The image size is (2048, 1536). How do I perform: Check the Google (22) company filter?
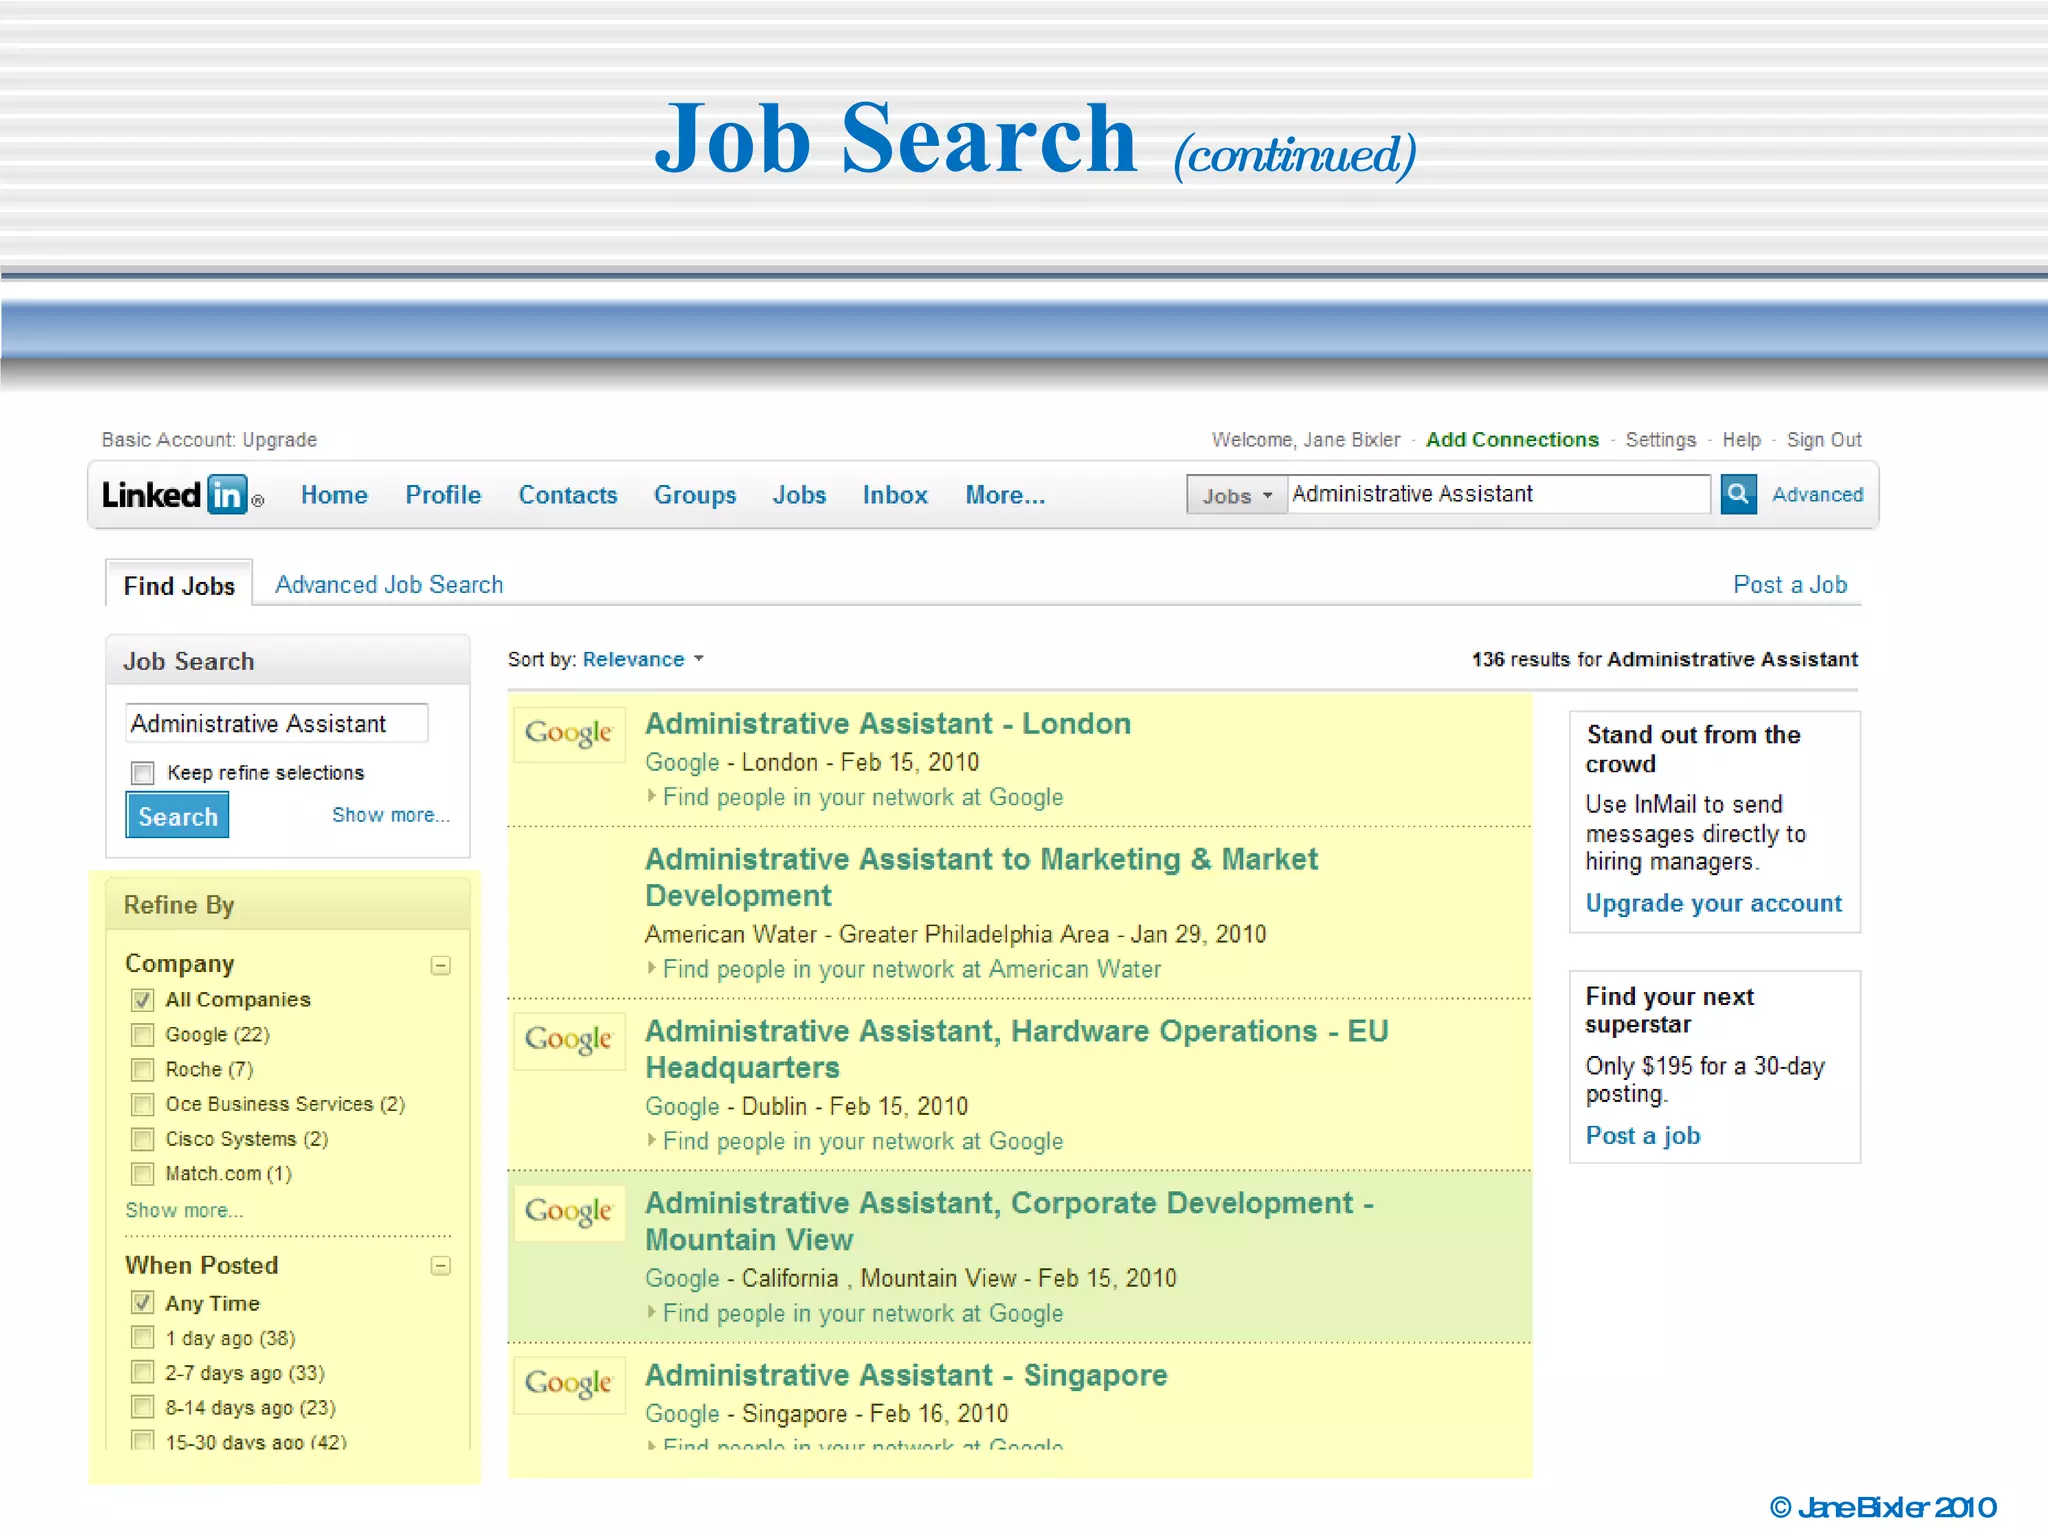tap(143, 1035)
